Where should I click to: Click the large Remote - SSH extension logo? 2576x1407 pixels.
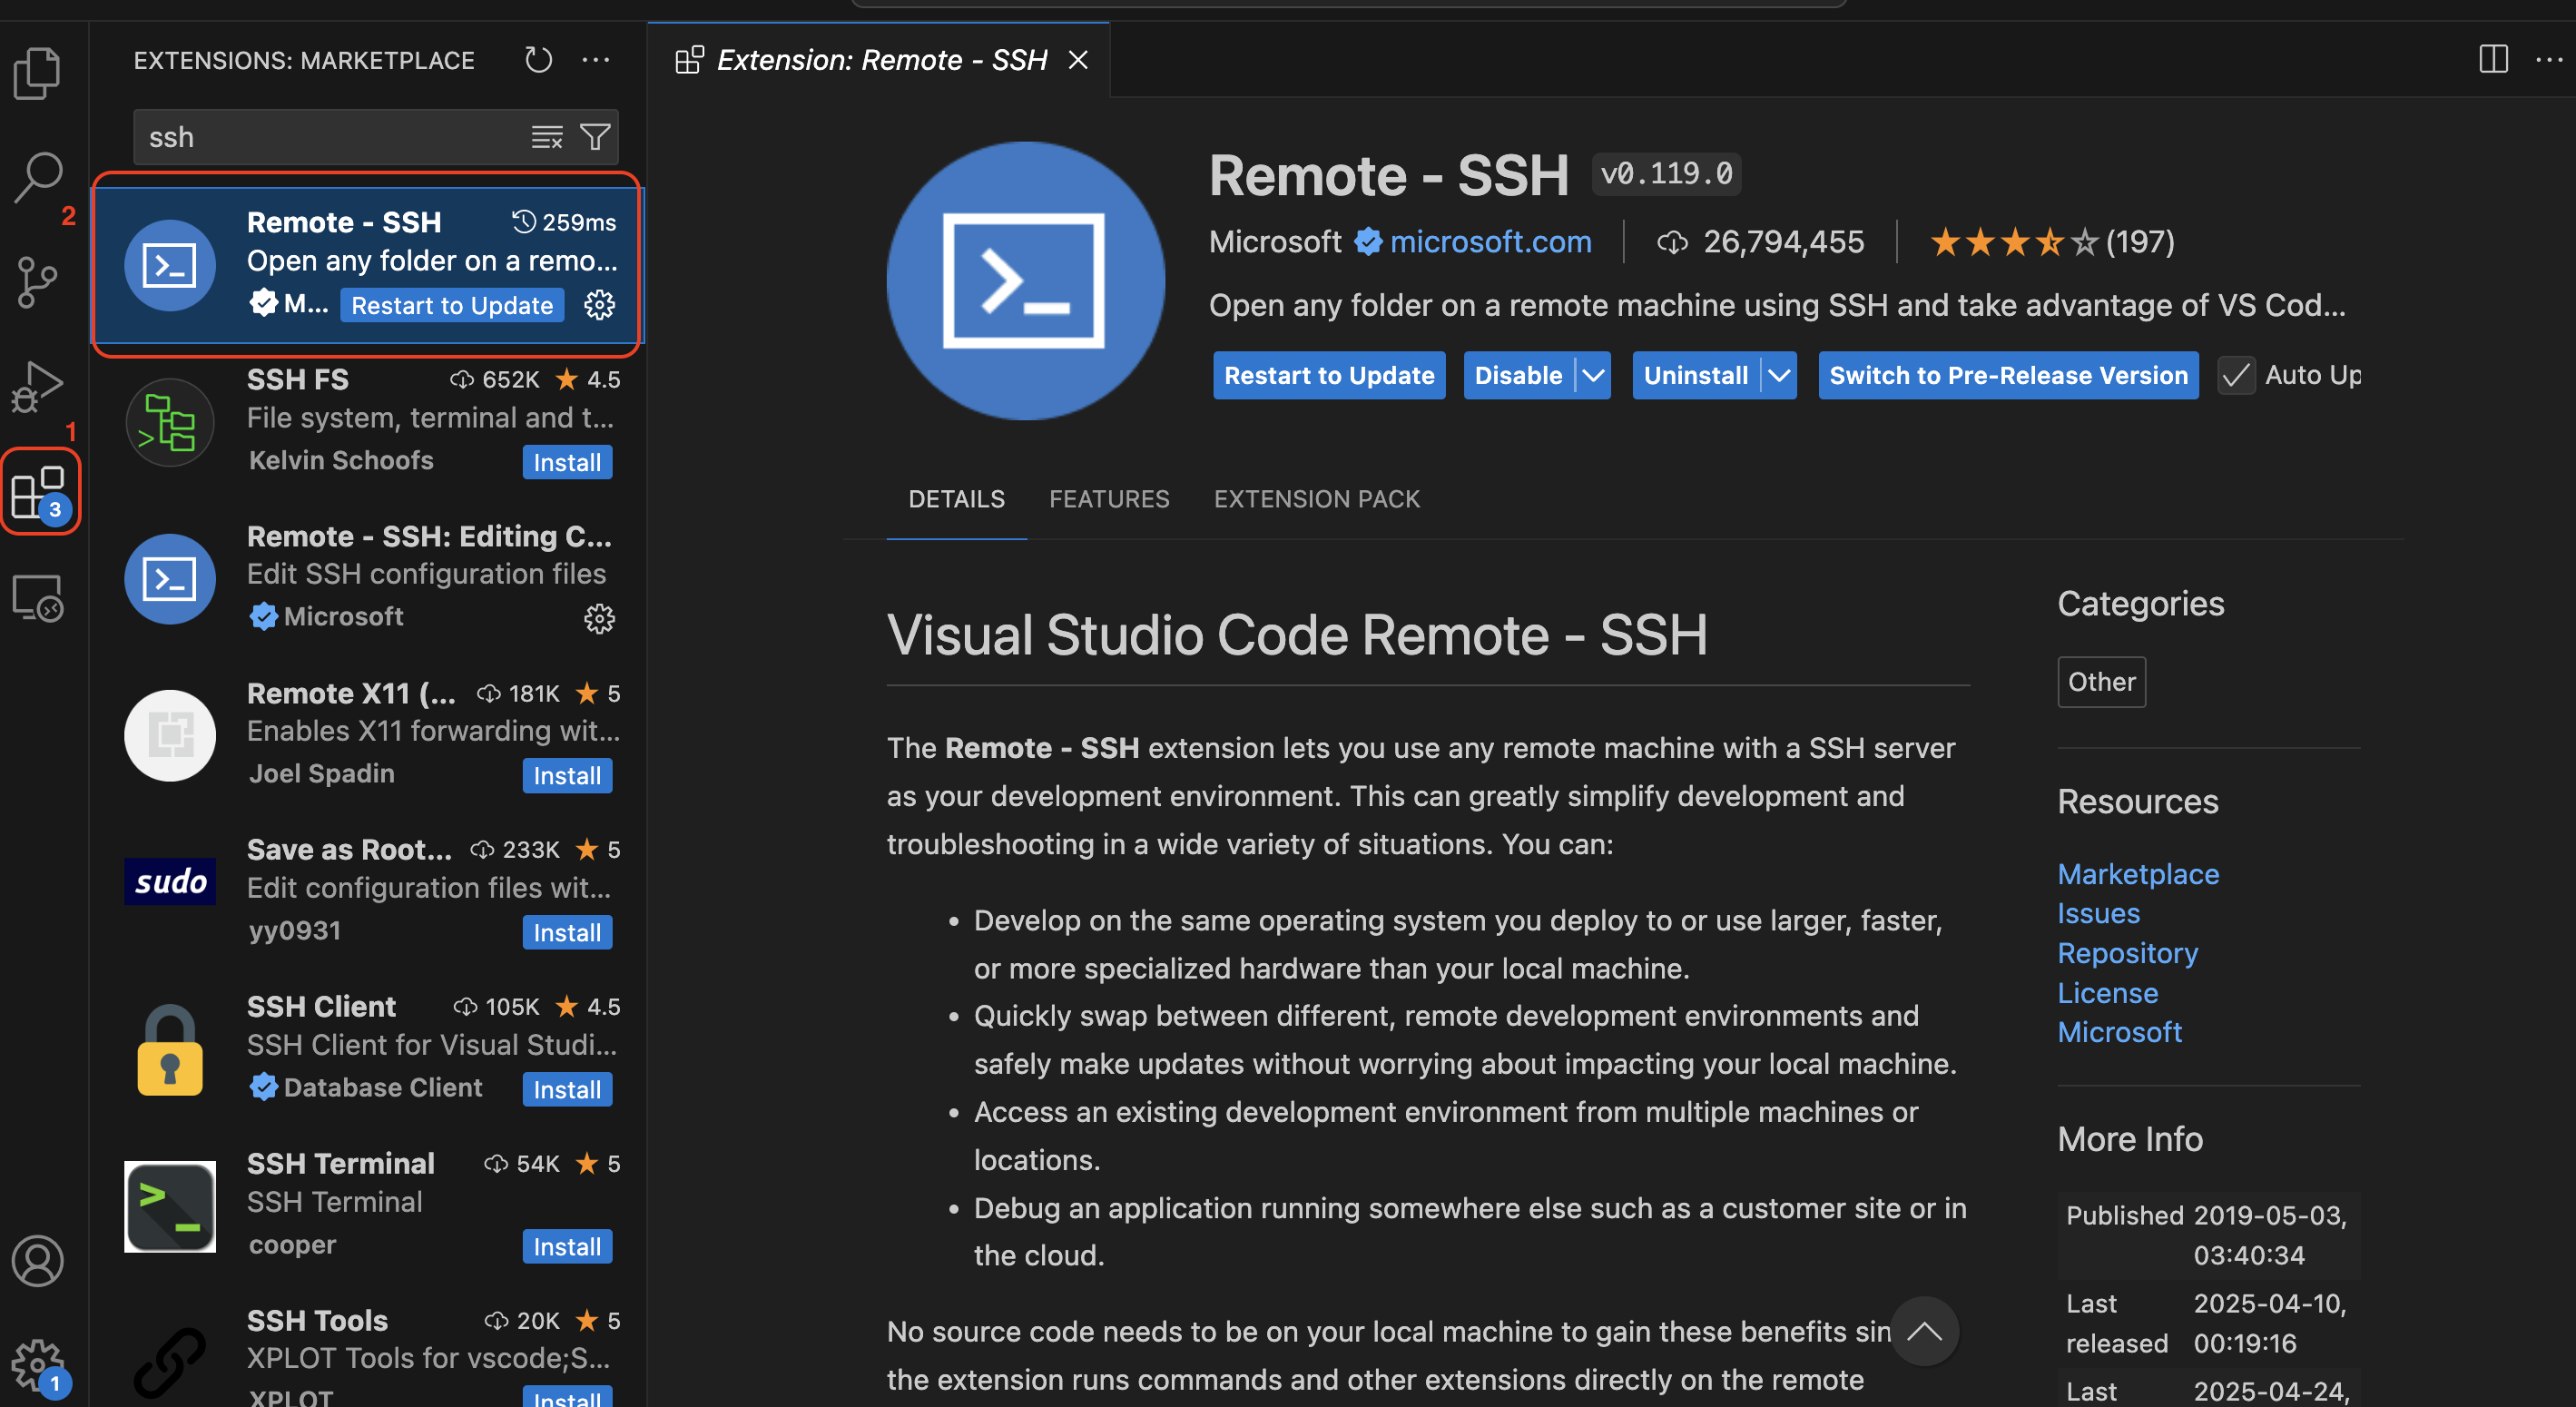(x=1025, y=280)
